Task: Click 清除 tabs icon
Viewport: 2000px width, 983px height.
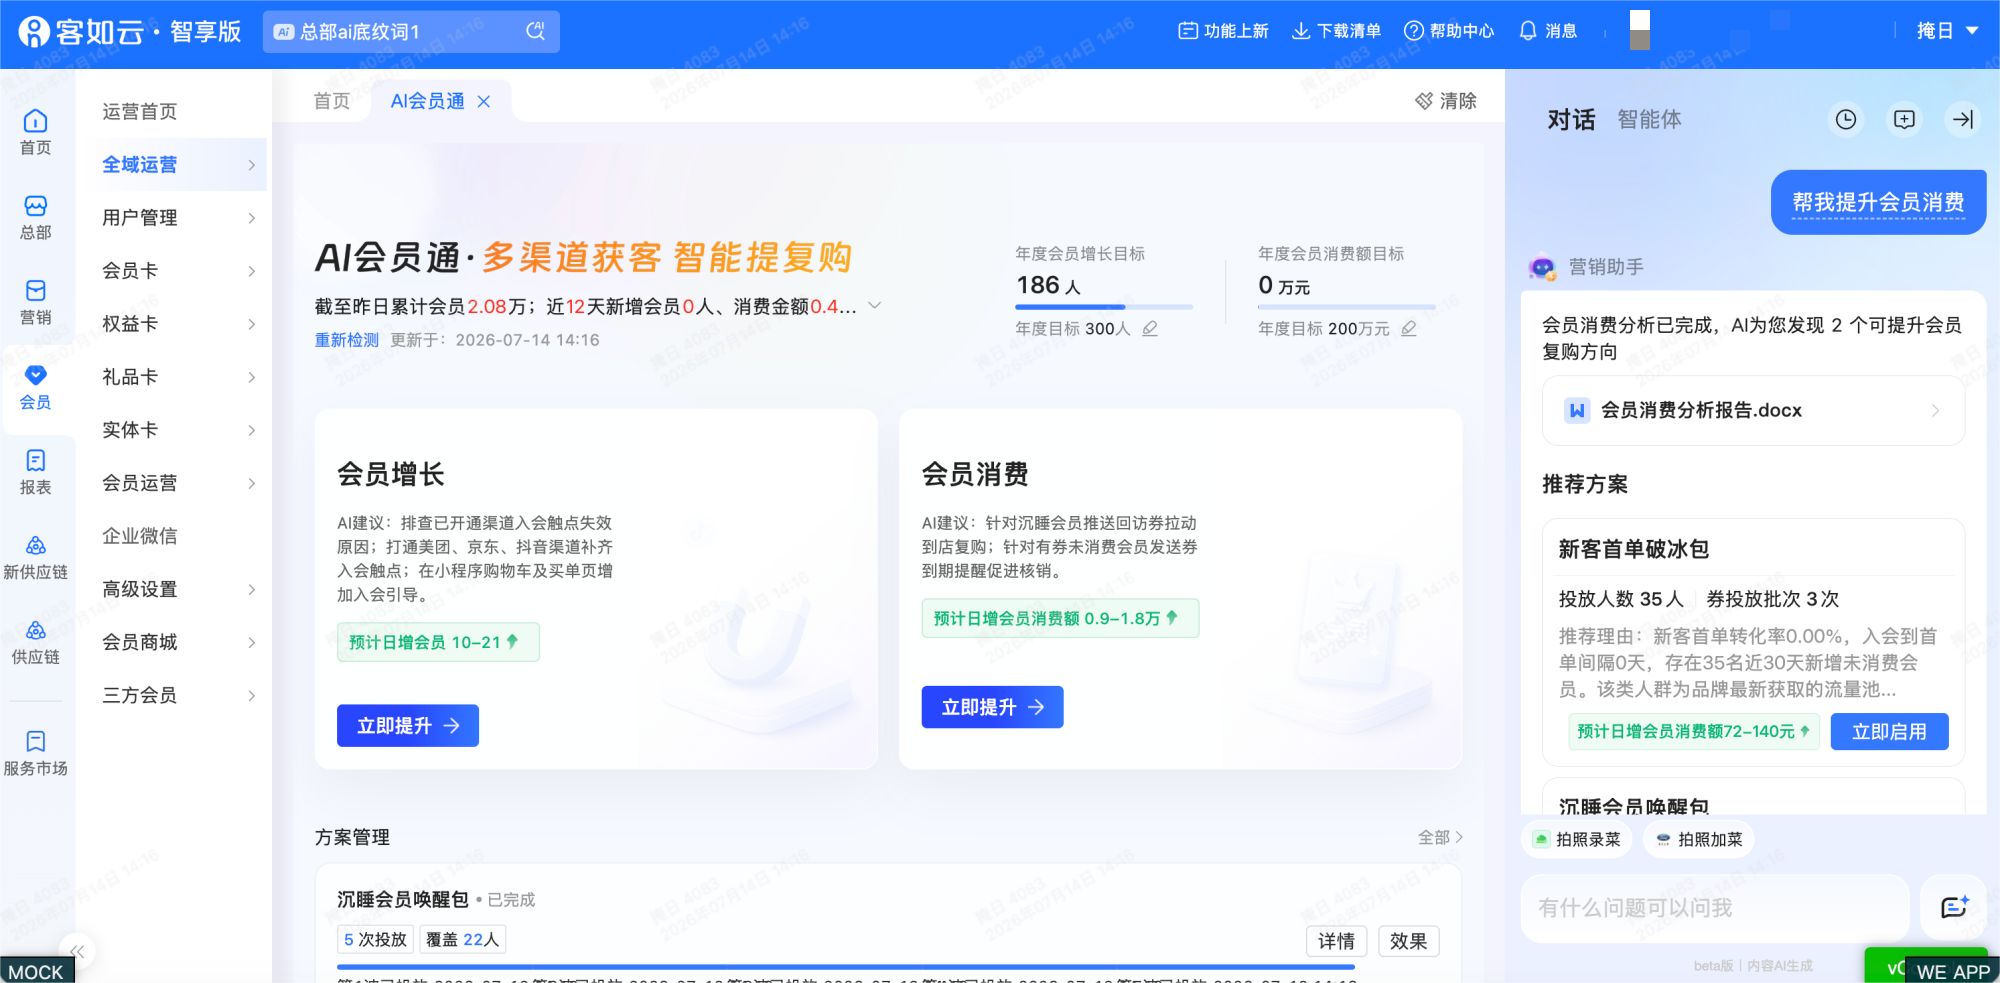Action: click(x=1446, y=101)
